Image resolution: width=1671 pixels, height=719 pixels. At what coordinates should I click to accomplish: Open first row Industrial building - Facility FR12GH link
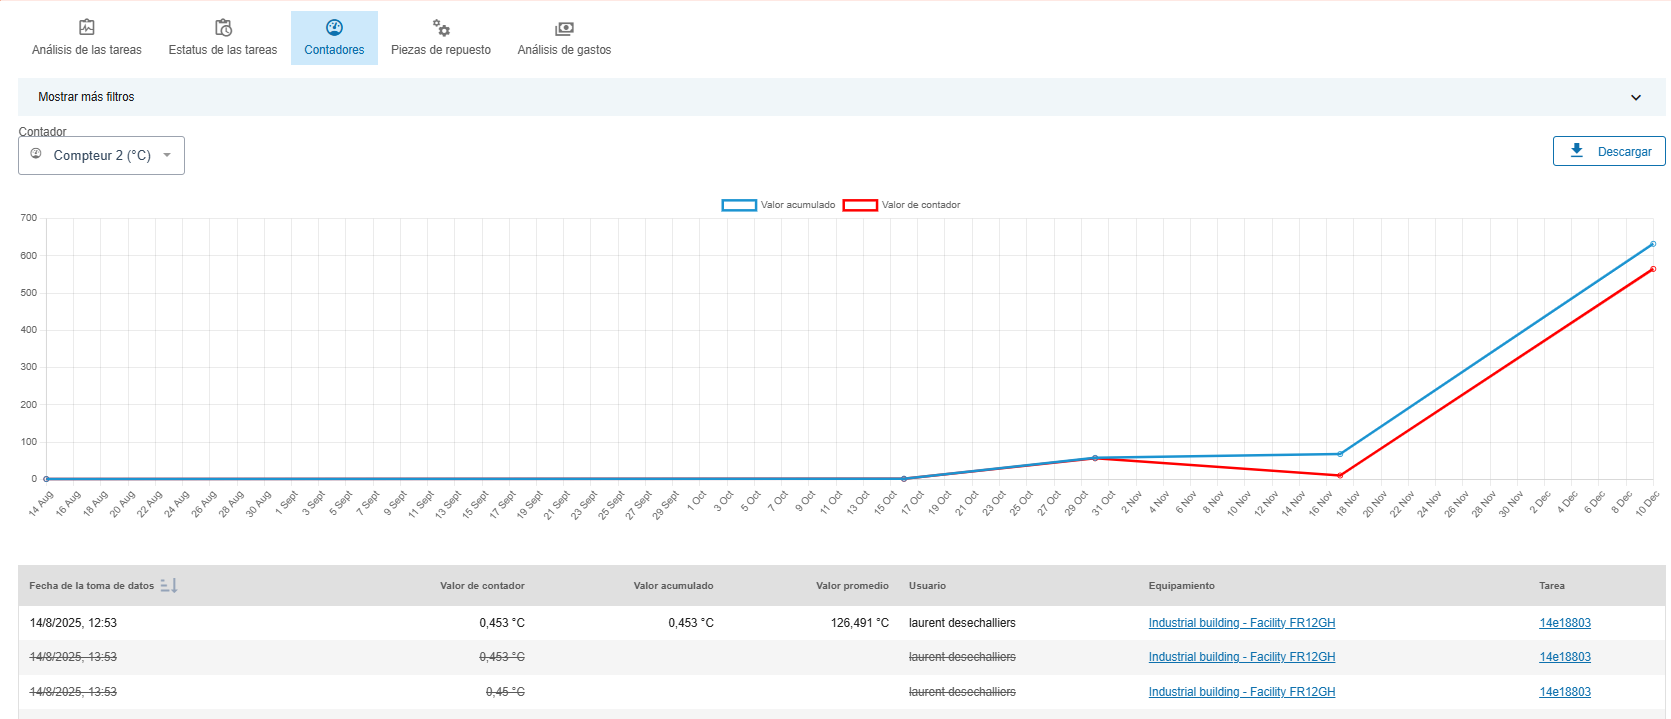click(x=1241, y=623)
